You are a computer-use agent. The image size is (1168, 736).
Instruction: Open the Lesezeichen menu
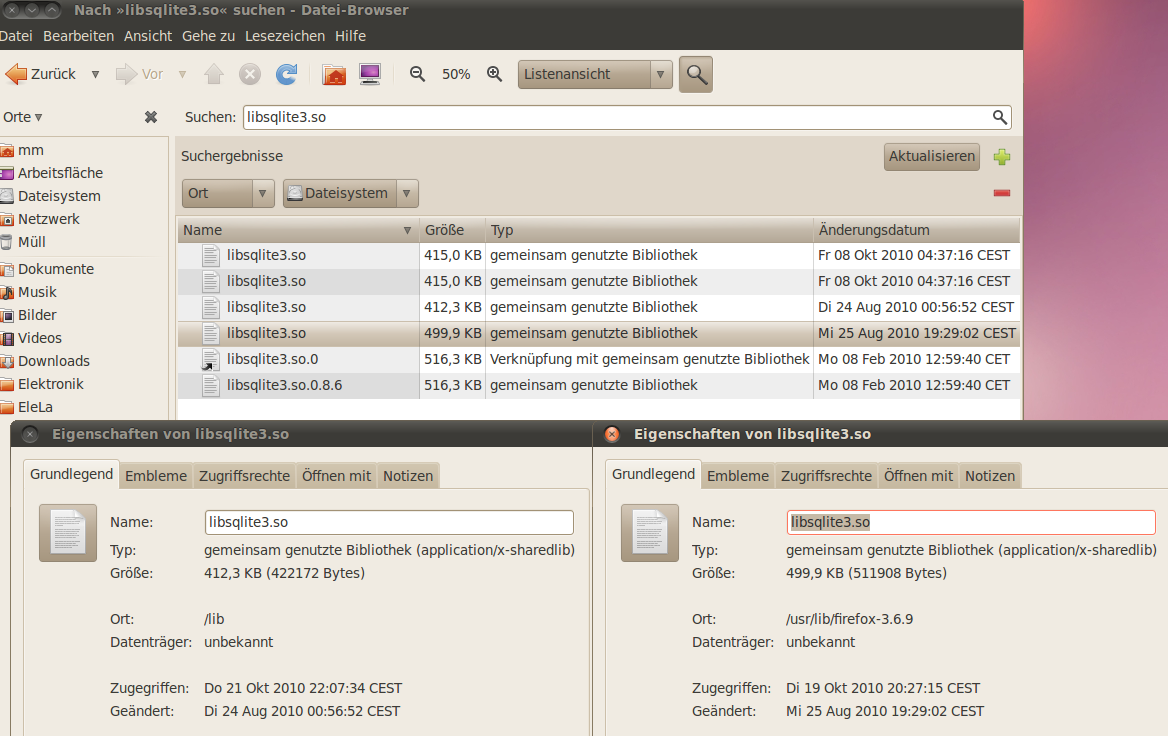coord(285,36)
